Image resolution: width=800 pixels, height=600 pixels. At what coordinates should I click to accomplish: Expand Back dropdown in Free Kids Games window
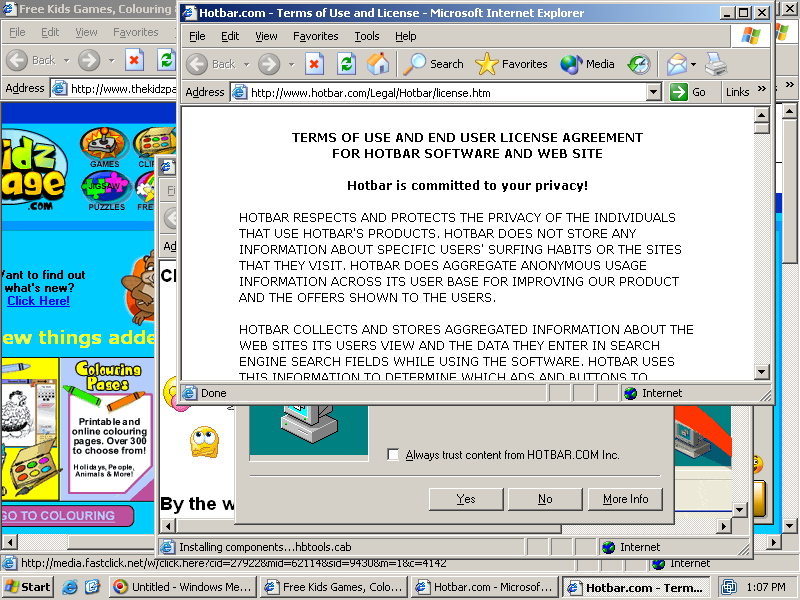66,60
